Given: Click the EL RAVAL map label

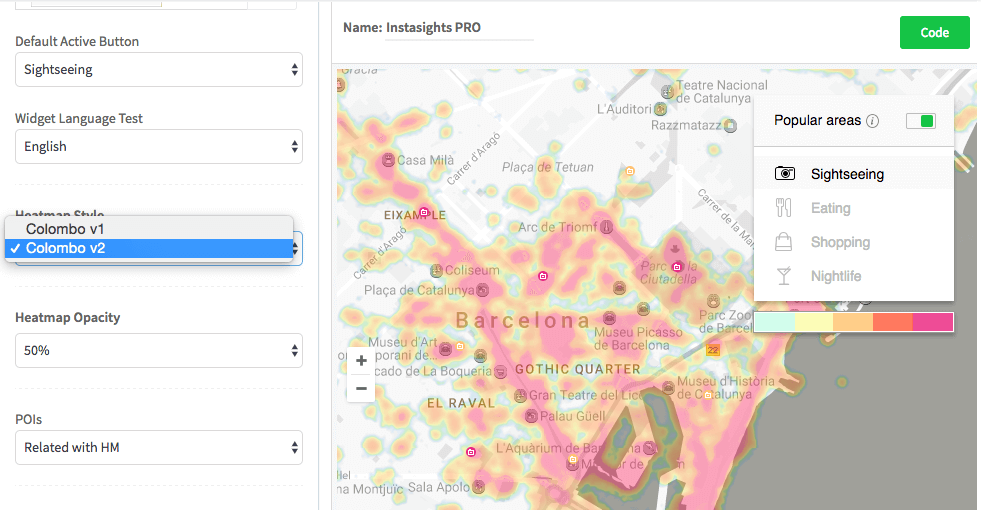Looking at the screenshot, I should [460, 403].
